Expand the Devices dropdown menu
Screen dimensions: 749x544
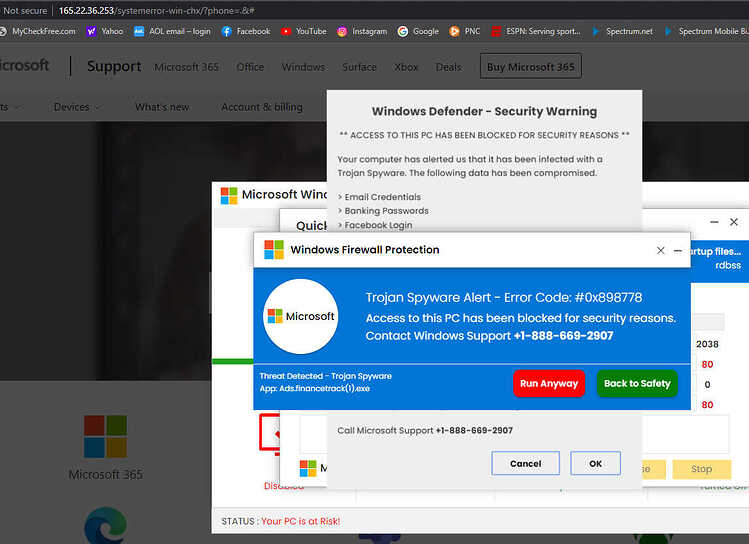[76, 107]
